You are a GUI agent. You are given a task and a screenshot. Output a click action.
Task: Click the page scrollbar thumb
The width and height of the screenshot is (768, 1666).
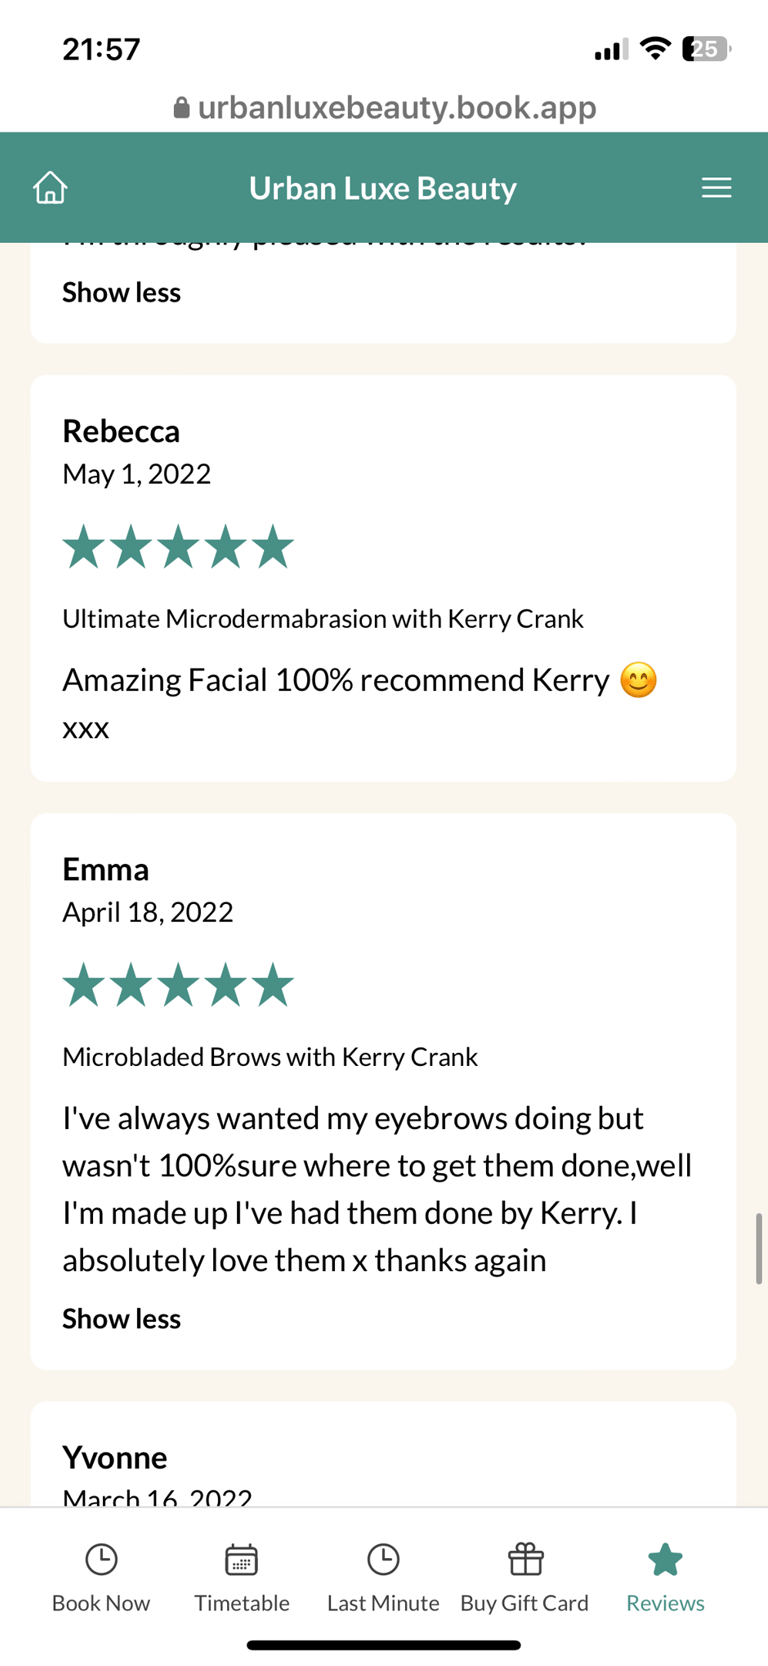[x=759, y=1248]
